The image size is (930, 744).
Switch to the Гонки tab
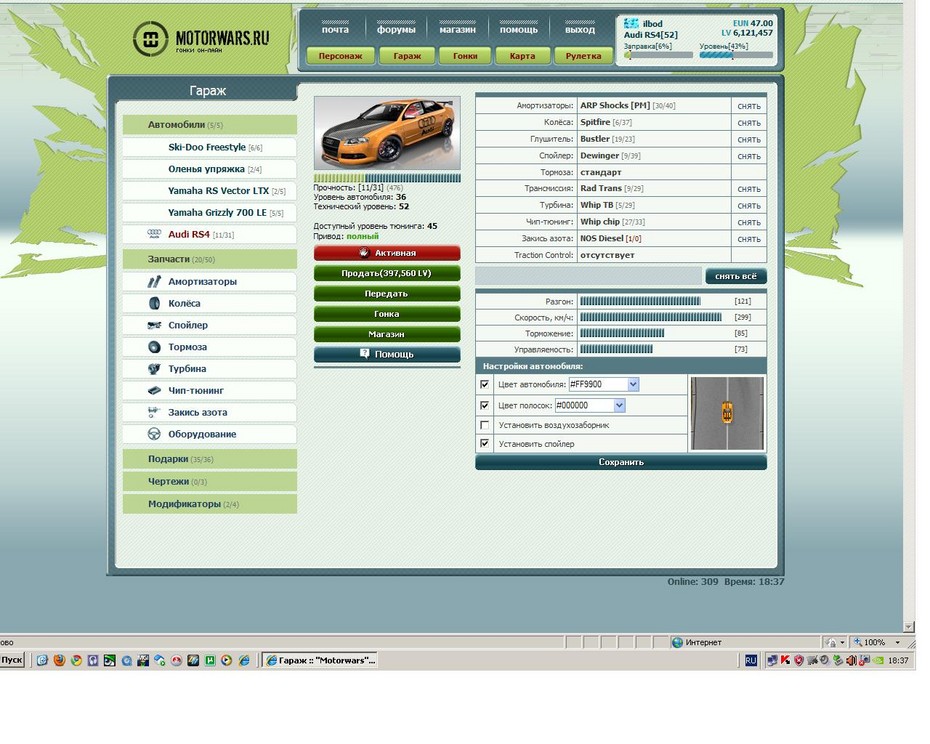[465, 56]
